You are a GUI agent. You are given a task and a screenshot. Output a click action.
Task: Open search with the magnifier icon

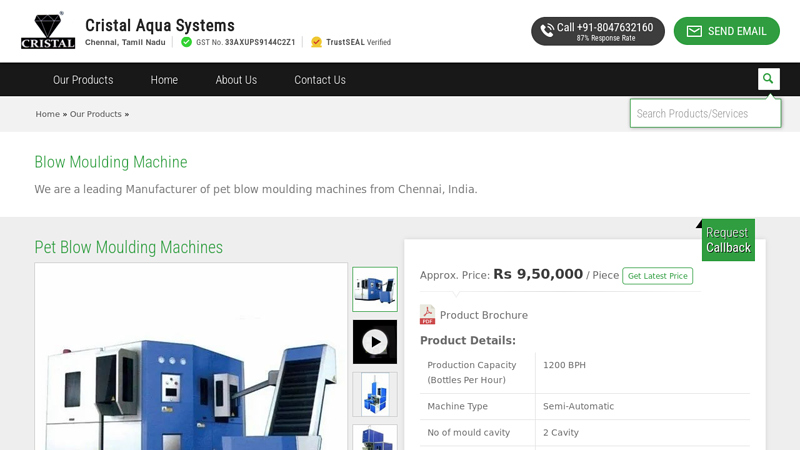click(x=768, y=79)
